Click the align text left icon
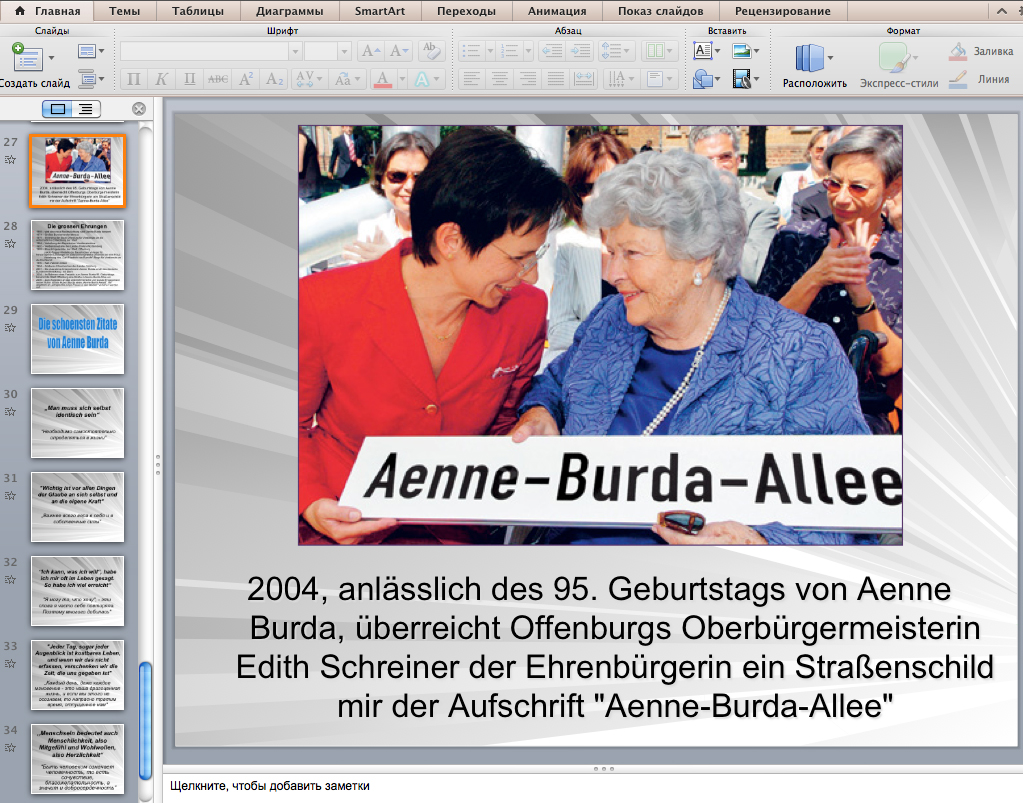The height and width of the screenshot is (803, 1023). pyautogui.click(x=471, y=79)
